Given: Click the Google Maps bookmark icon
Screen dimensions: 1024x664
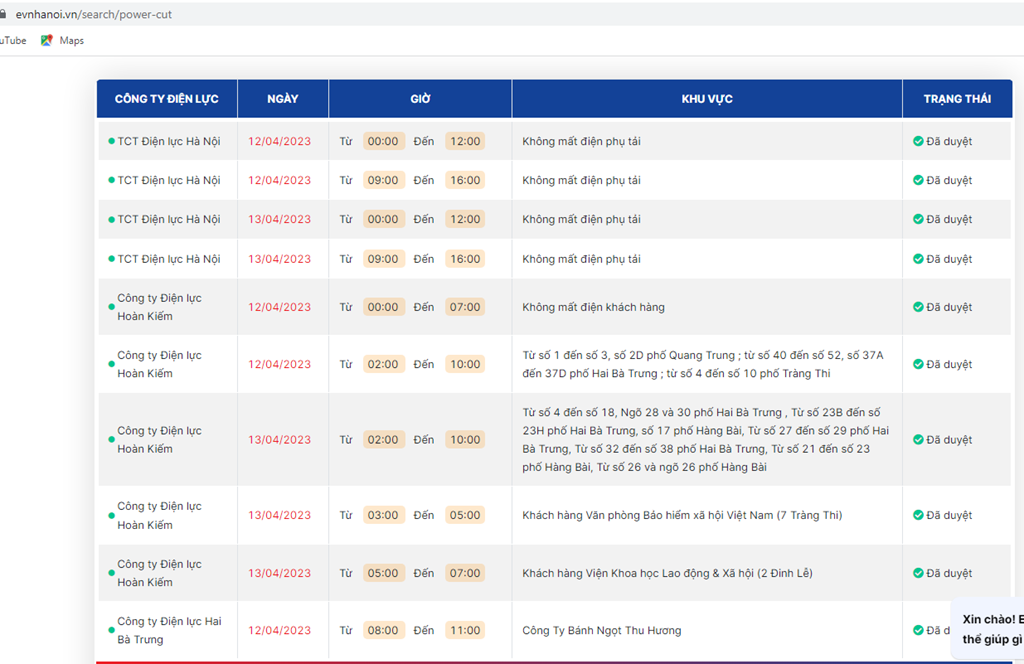Looking at the screenshot, I should 46,40.
